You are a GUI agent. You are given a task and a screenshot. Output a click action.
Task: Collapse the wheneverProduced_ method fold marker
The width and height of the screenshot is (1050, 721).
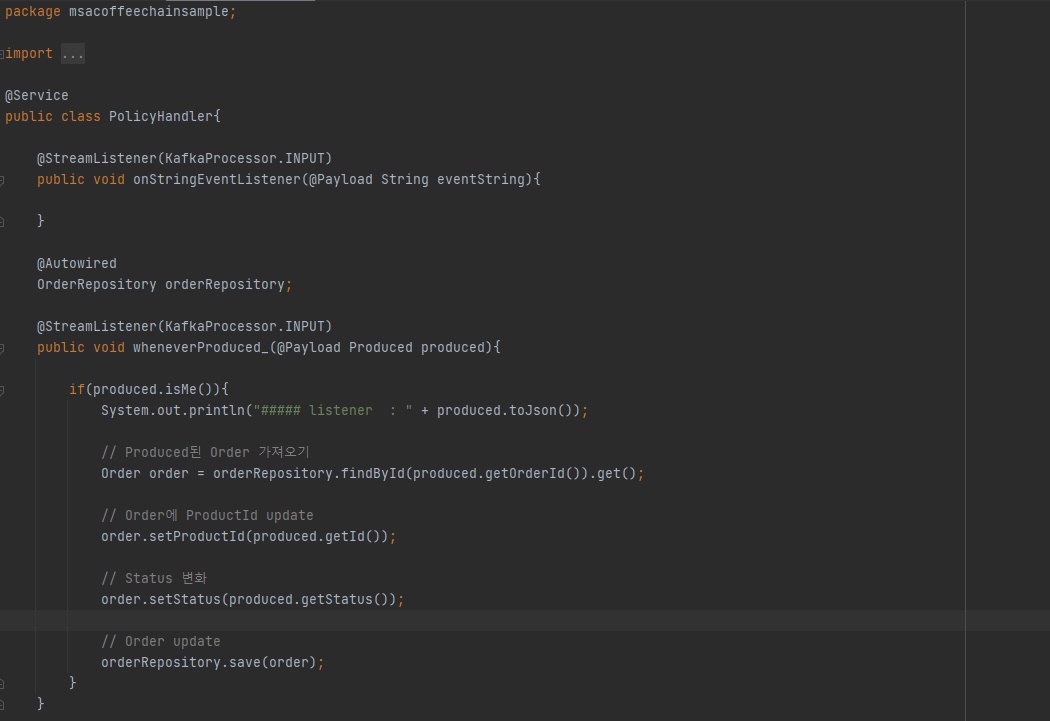[x=2, y=348]
